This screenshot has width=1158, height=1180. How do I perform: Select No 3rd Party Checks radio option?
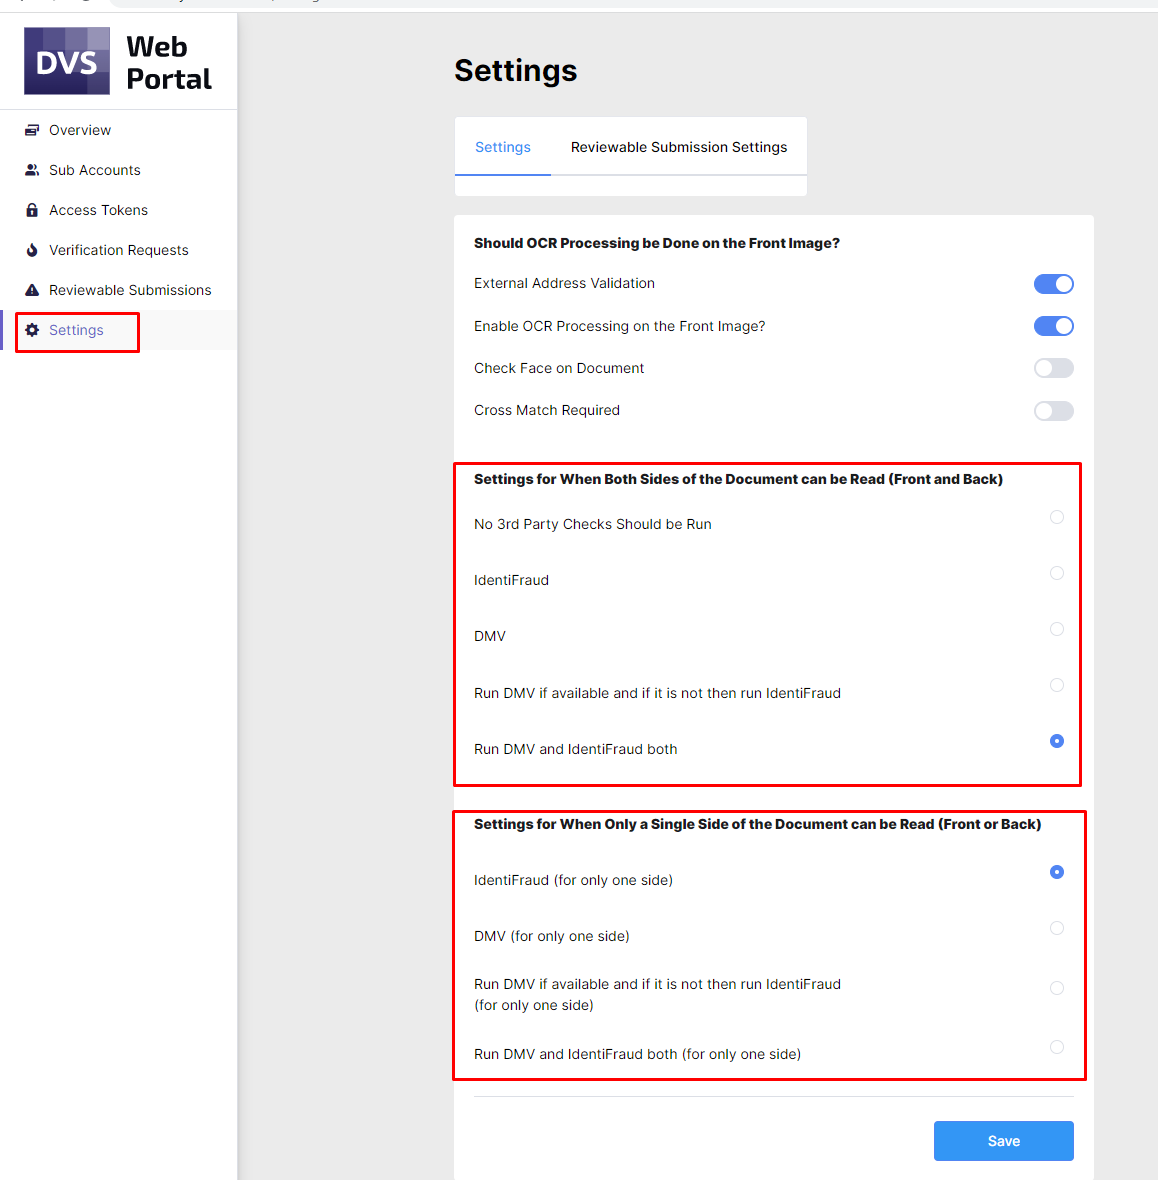click(x=1056, y=517)
